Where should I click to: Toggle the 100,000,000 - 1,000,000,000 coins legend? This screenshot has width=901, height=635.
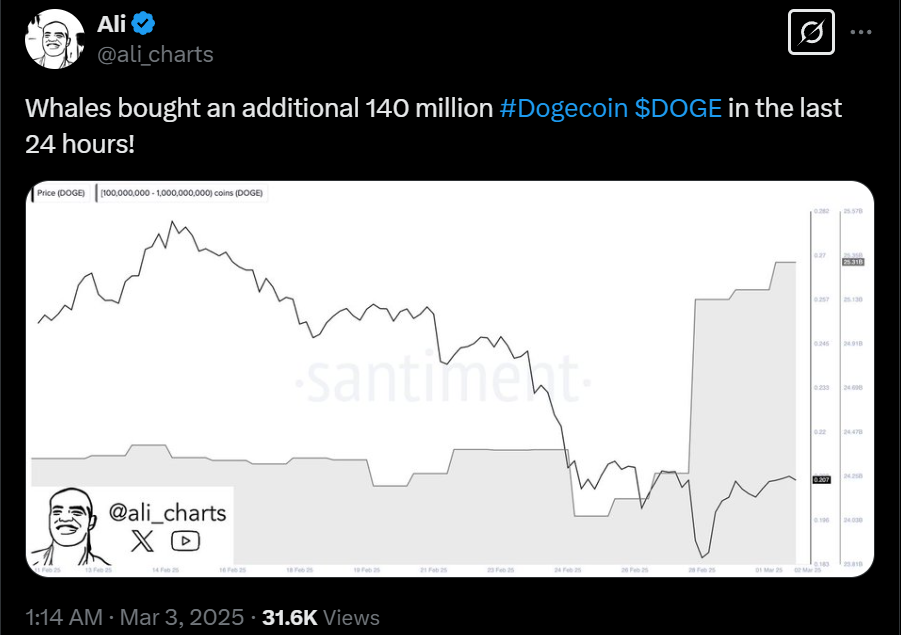pyautogui.click(x=182, y=193)
